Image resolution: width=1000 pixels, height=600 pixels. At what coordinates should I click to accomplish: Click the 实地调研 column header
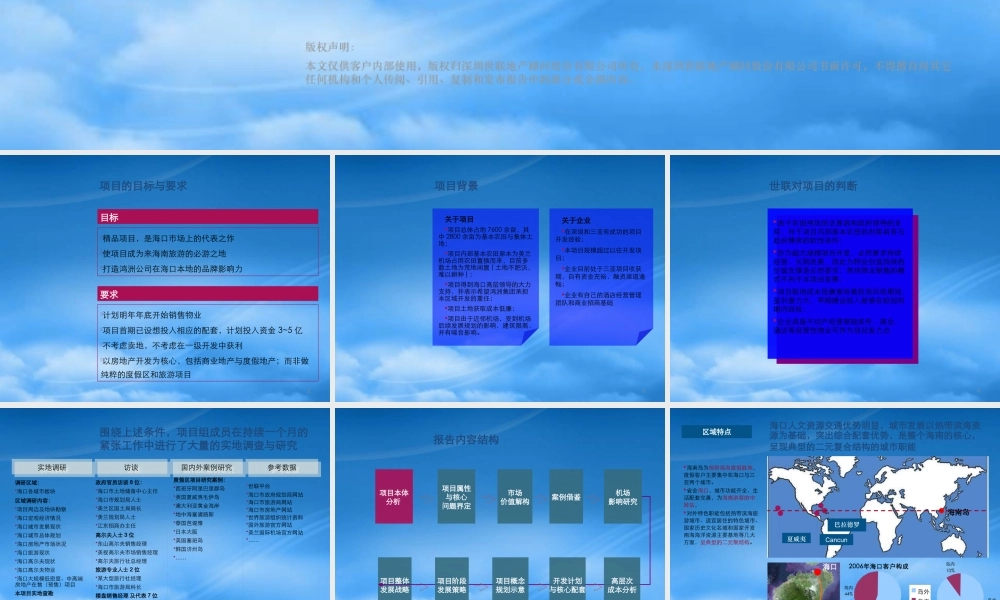point(52,467)
